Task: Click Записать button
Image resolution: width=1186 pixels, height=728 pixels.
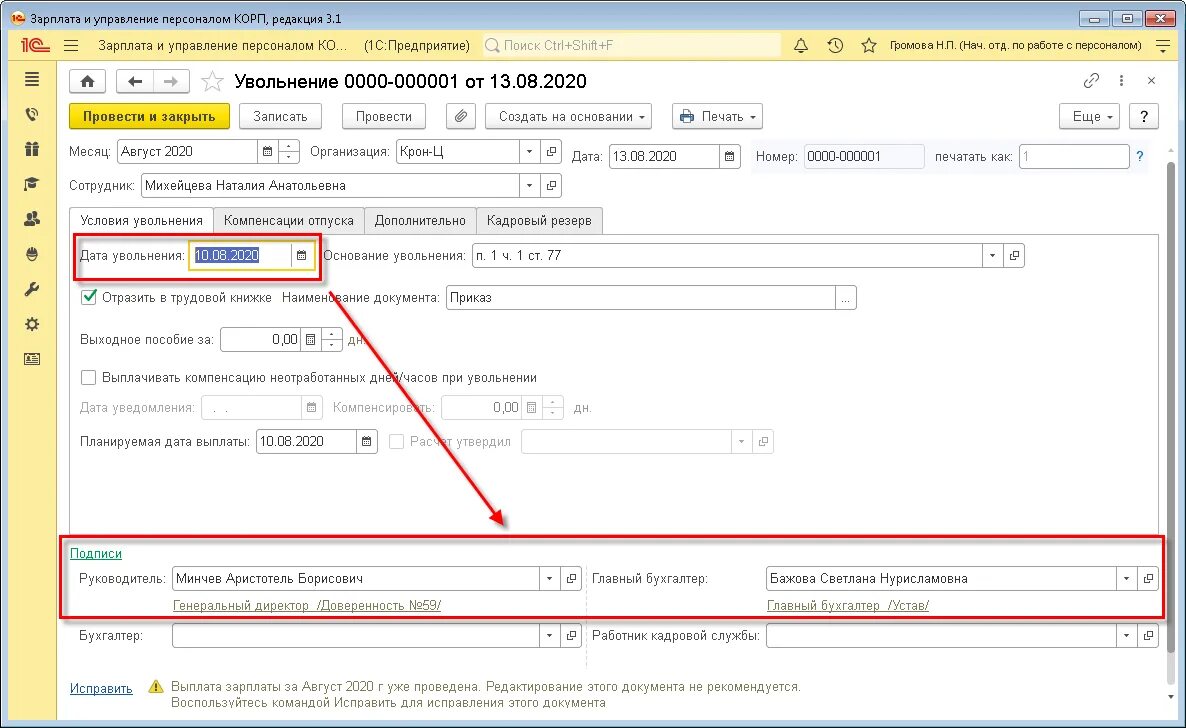Action: (x=280, y=117)
